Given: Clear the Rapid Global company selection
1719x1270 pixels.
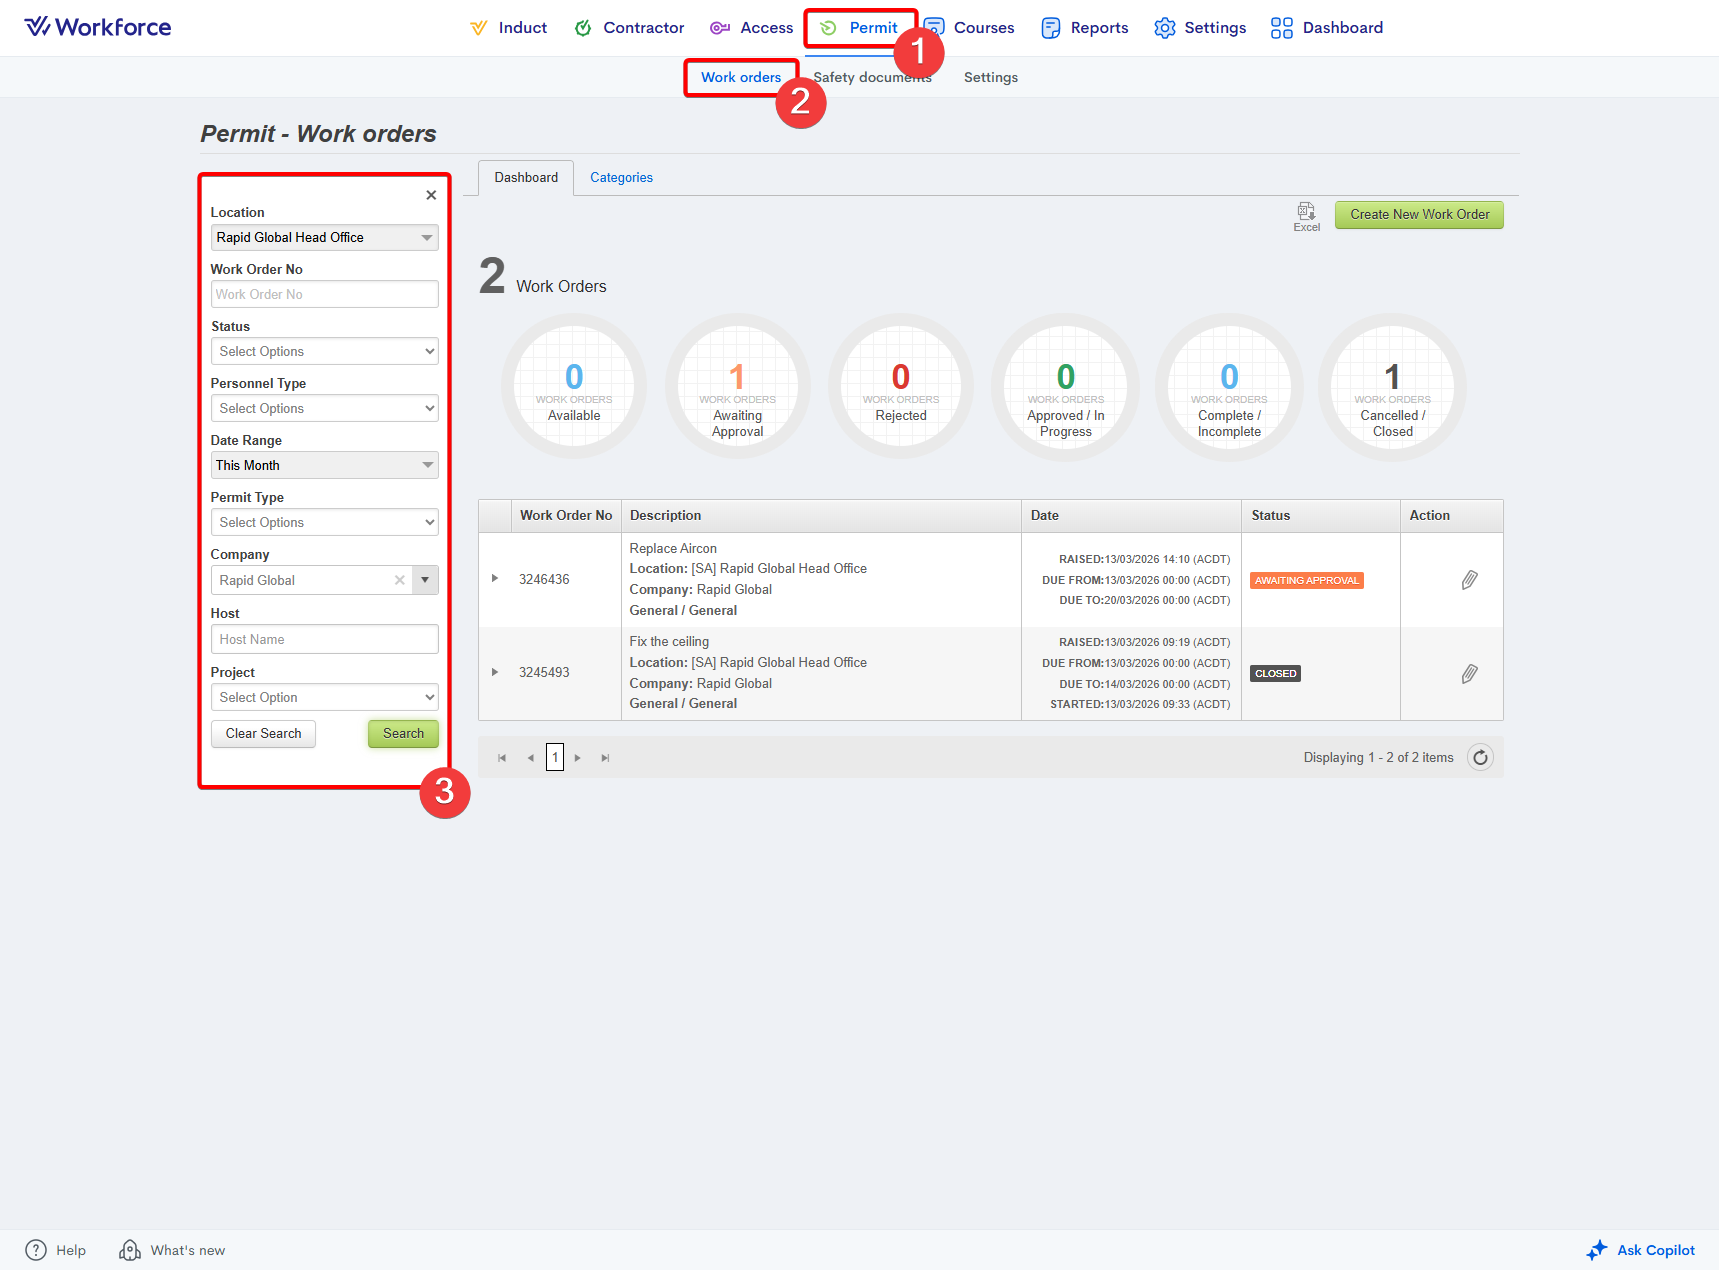Looking at the screenshot, I should (400, 580).
